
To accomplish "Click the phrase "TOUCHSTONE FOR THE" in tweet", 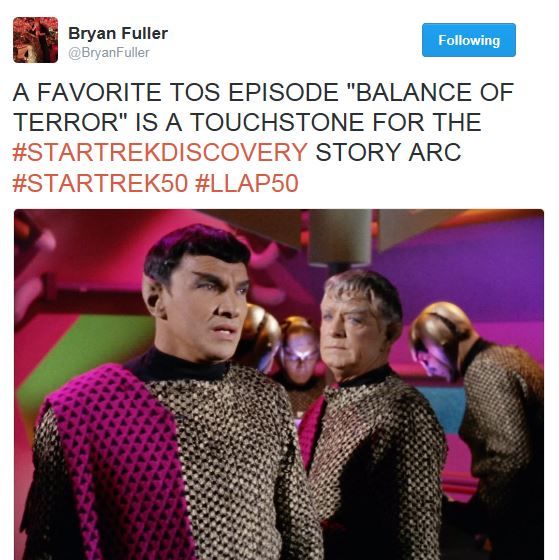I will 336,122.
